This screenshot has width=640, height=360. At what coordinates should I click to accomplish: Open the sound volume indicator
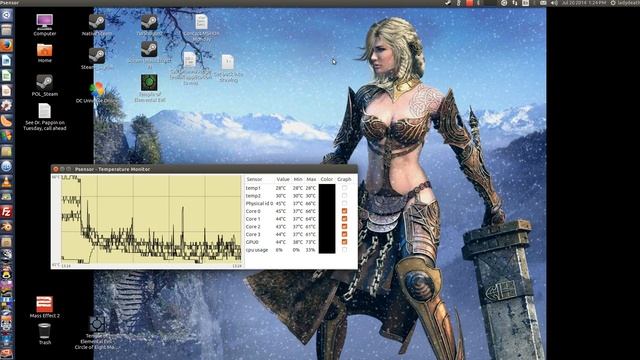coord(554,3)
